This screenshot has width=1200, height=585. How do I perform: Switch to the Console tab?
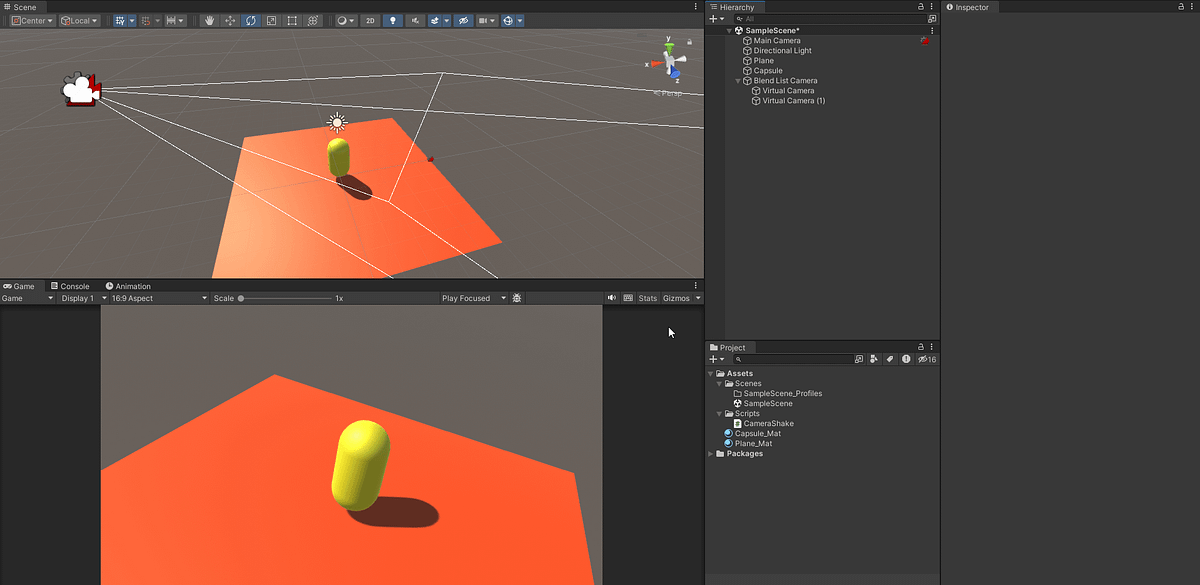click(x=70, y=285)
